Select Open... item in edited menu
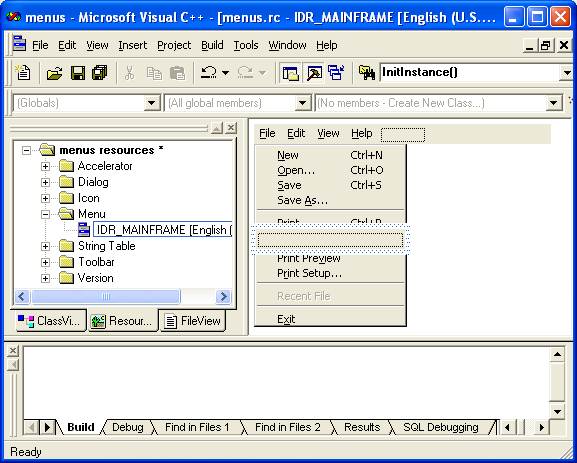This screenshot has width=577, height=463. [330, 170]
